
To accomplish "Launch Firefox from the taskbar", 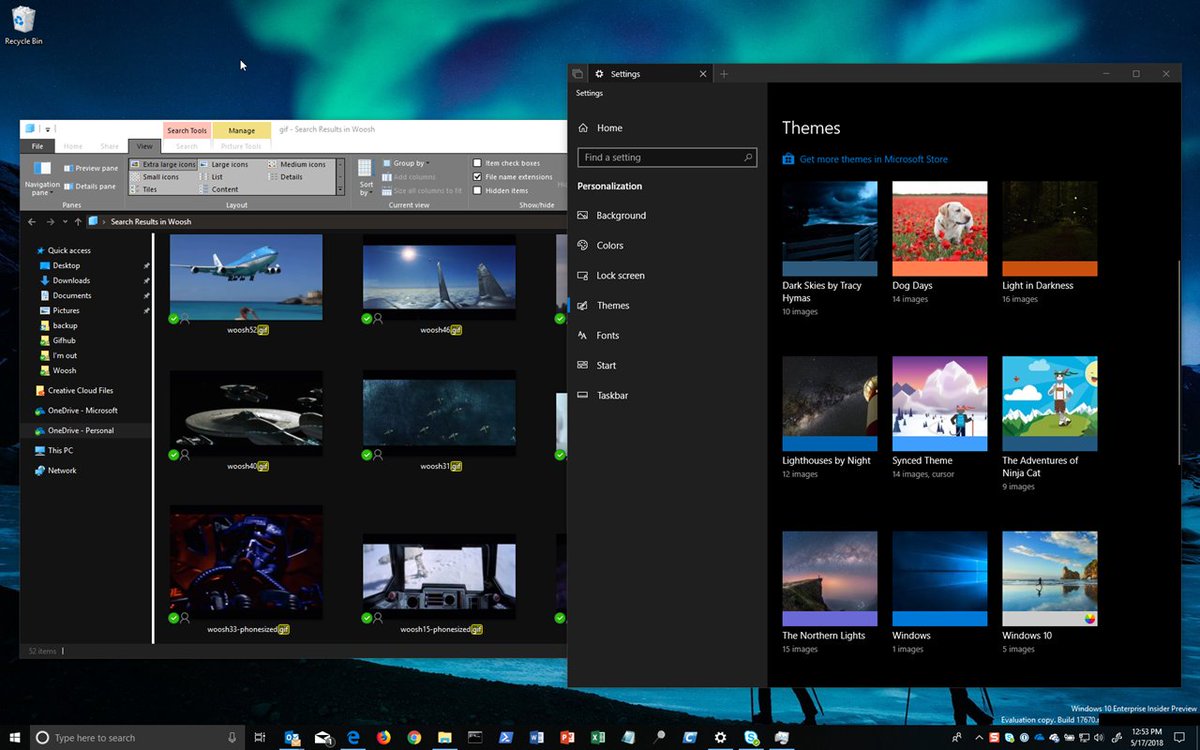I will pyautogui.click(x=383, y=738).
